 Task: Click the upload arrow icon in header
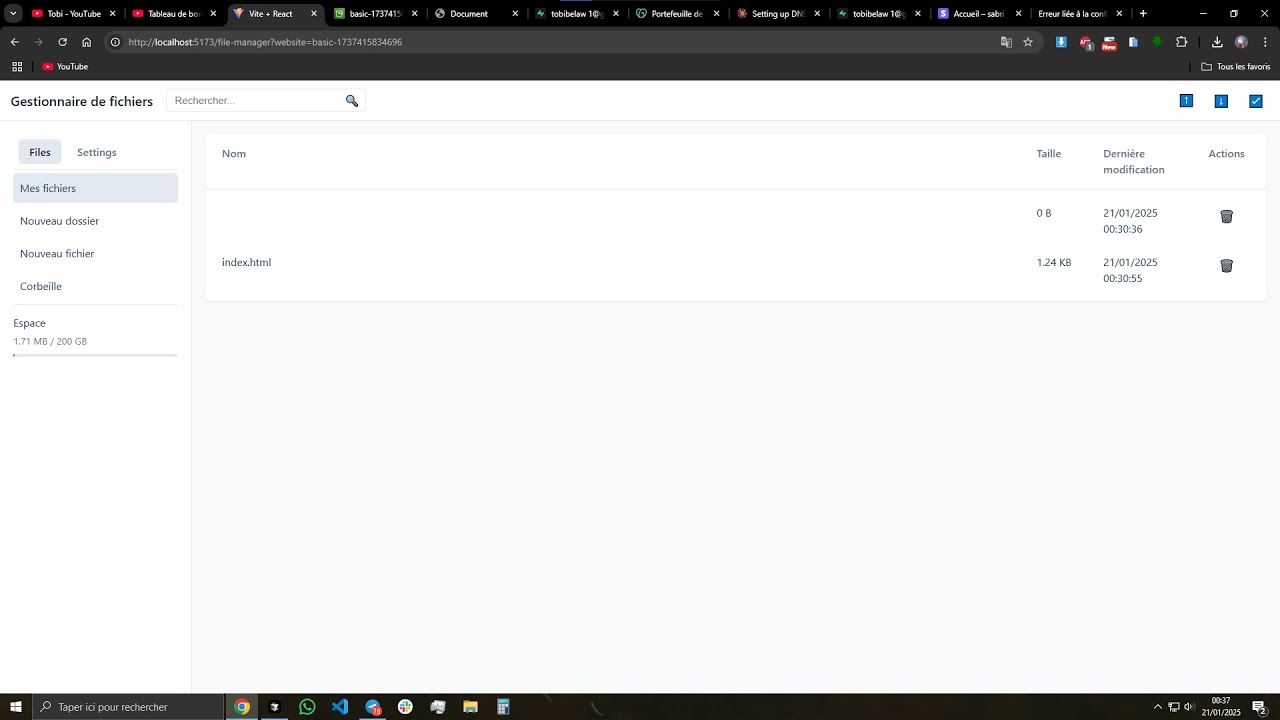[x=1186, y=101]
